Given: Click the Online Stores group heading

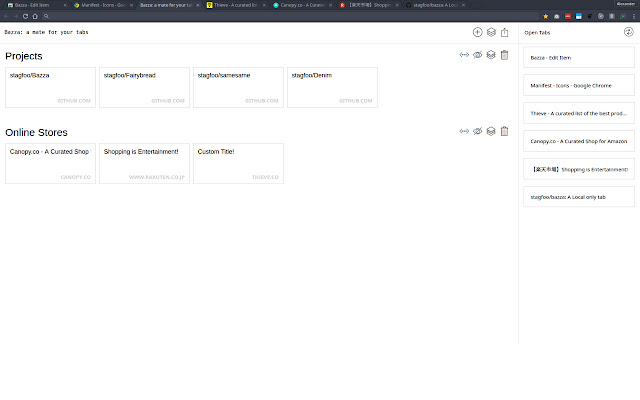Looking at the screenshot, I should click(36, 132).
